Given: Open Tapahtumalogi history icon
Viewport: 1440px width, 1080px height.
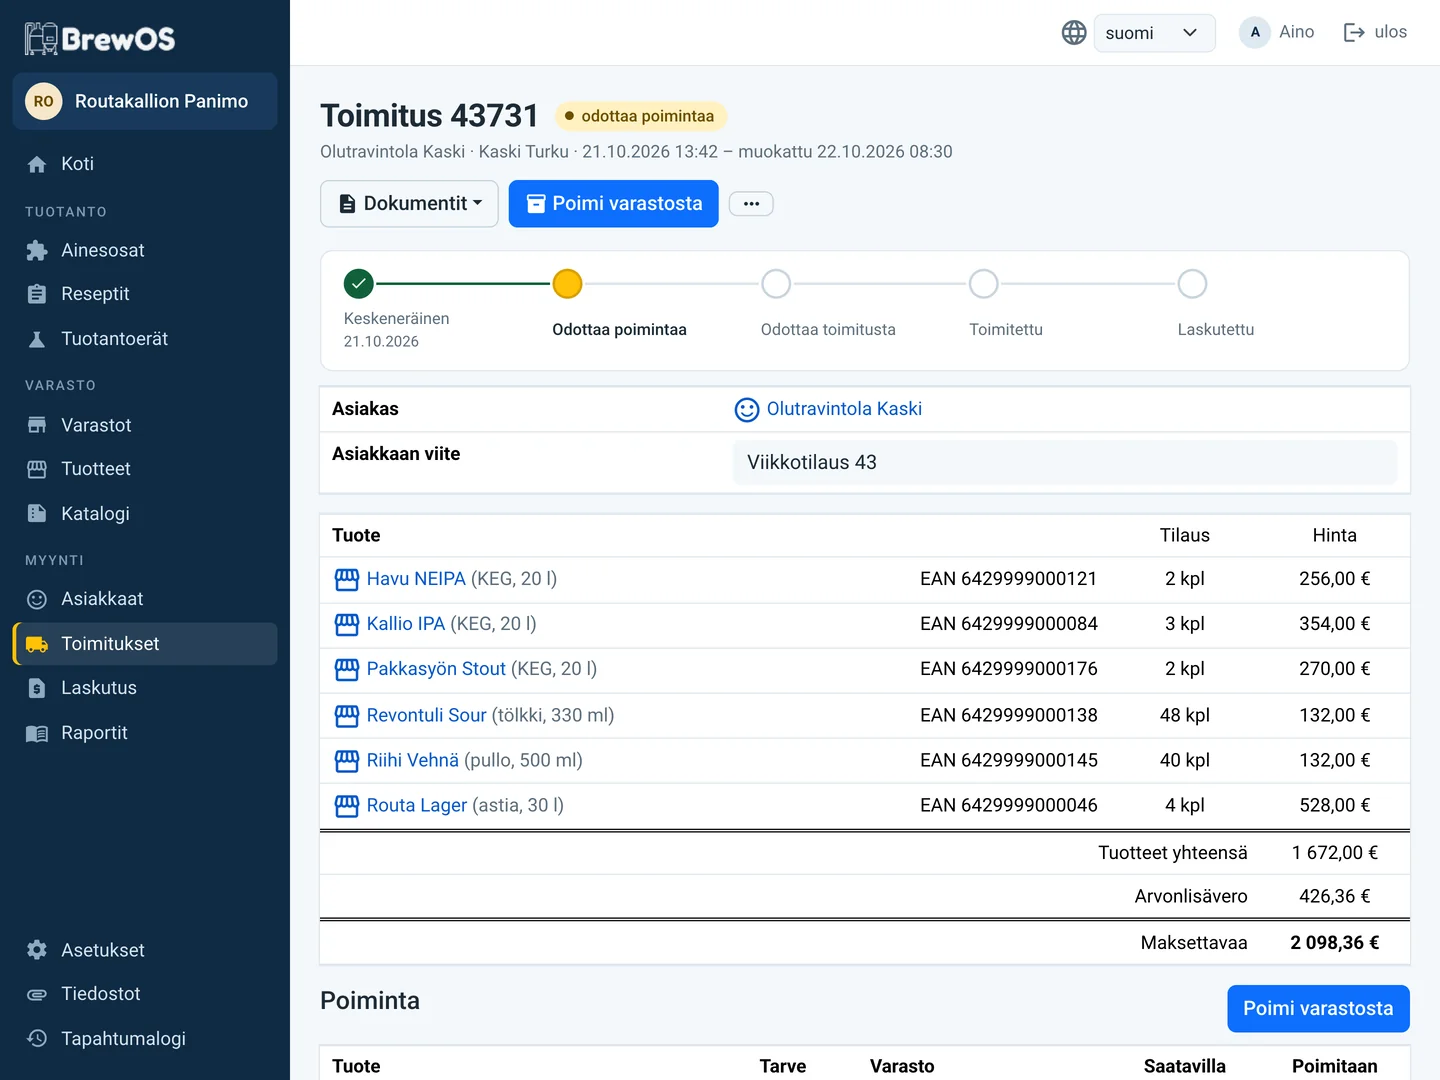Looking at the screenshot, I should 37,1038.
